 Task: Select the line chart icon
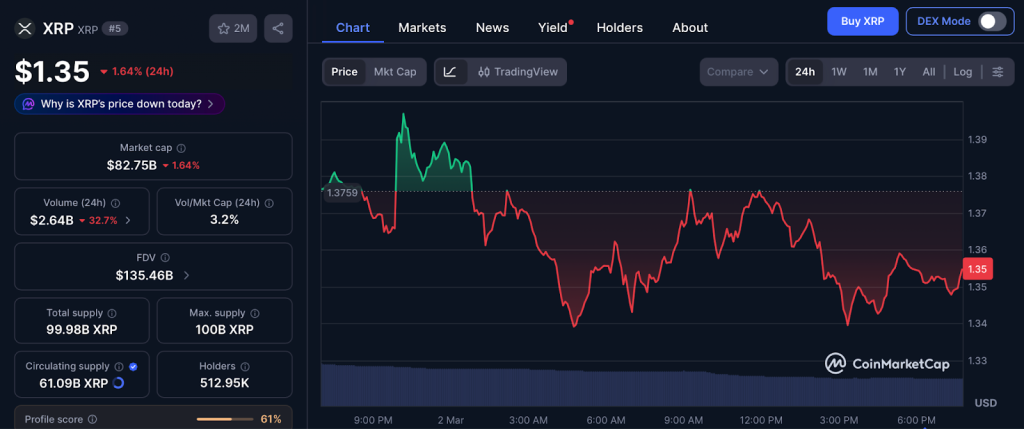pos(450,72)
